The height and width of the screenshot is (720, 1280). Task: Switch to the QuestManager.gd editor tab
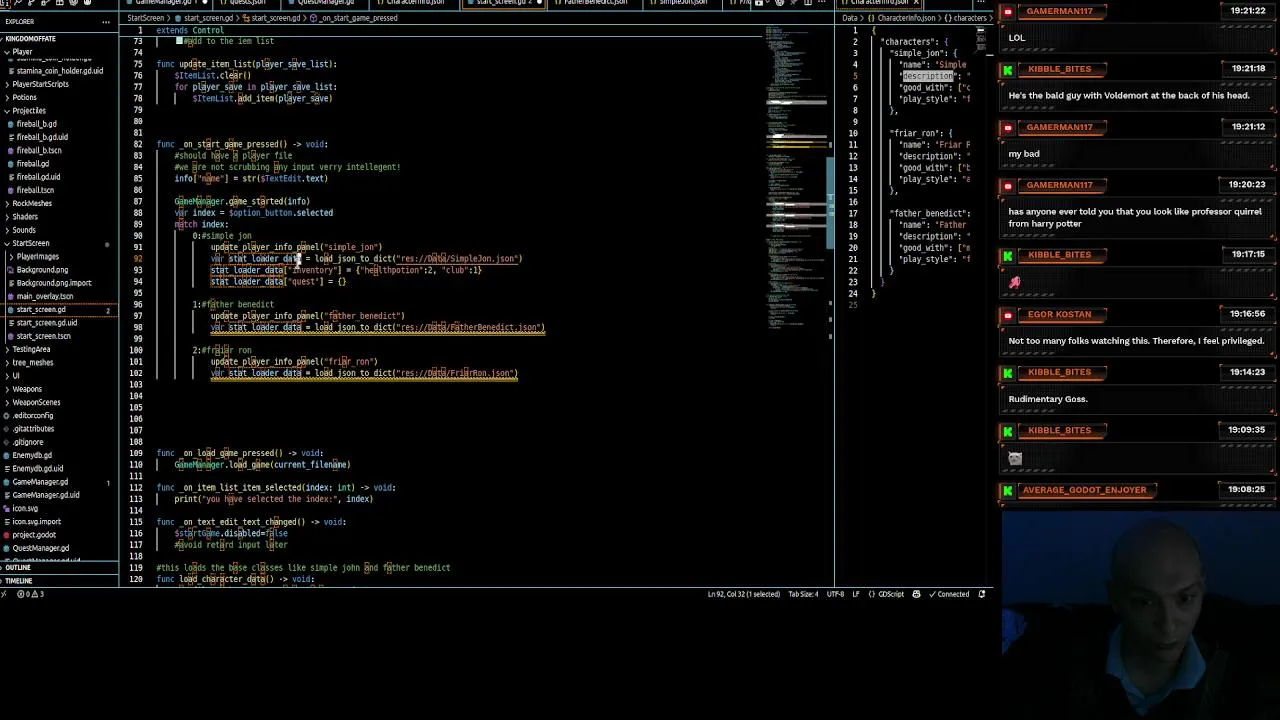point(325,3)
